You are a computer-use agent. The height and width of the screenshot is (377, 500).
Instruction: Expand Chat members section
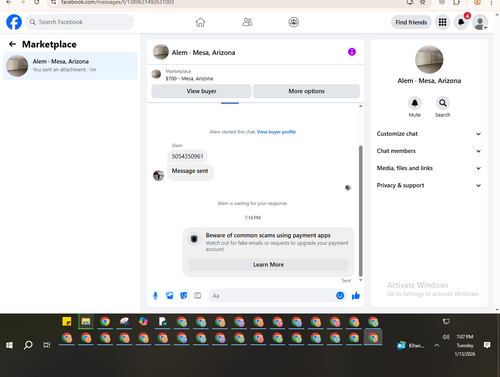coord(429,151)
